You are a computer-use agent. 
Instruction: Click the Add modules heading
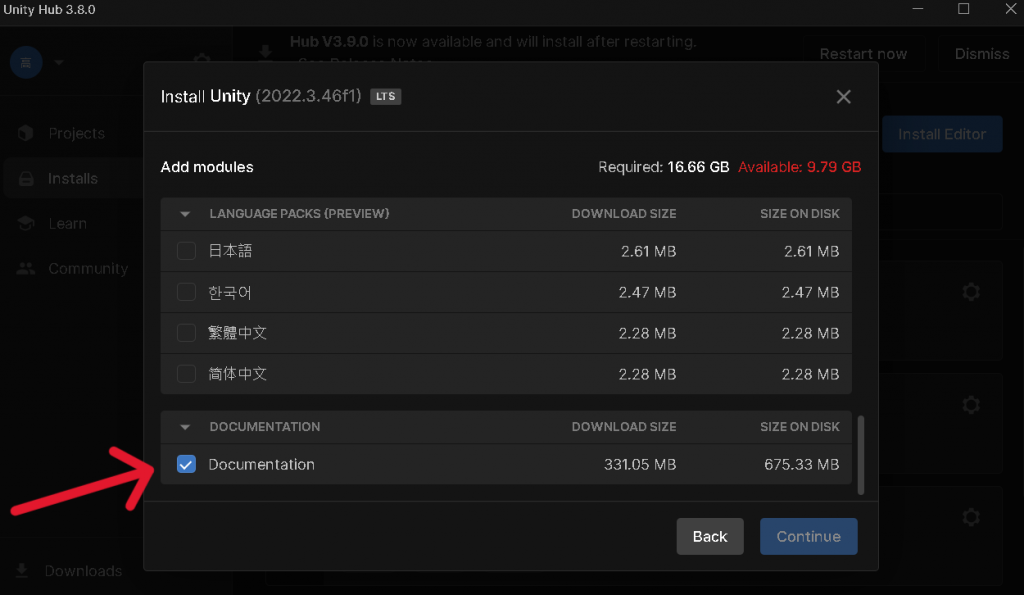click(x=207, y=167)
